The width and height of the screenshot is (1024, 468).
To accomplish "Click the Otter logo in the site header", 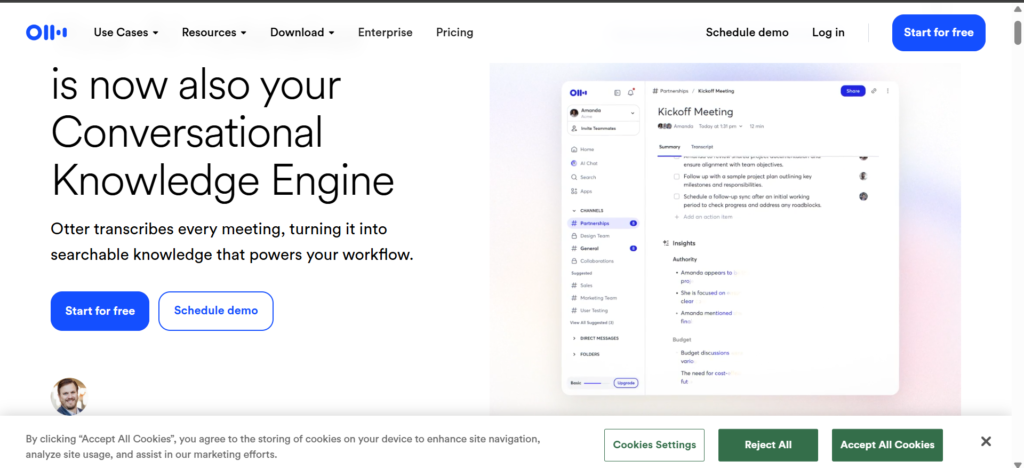I will tap(46, 32).
